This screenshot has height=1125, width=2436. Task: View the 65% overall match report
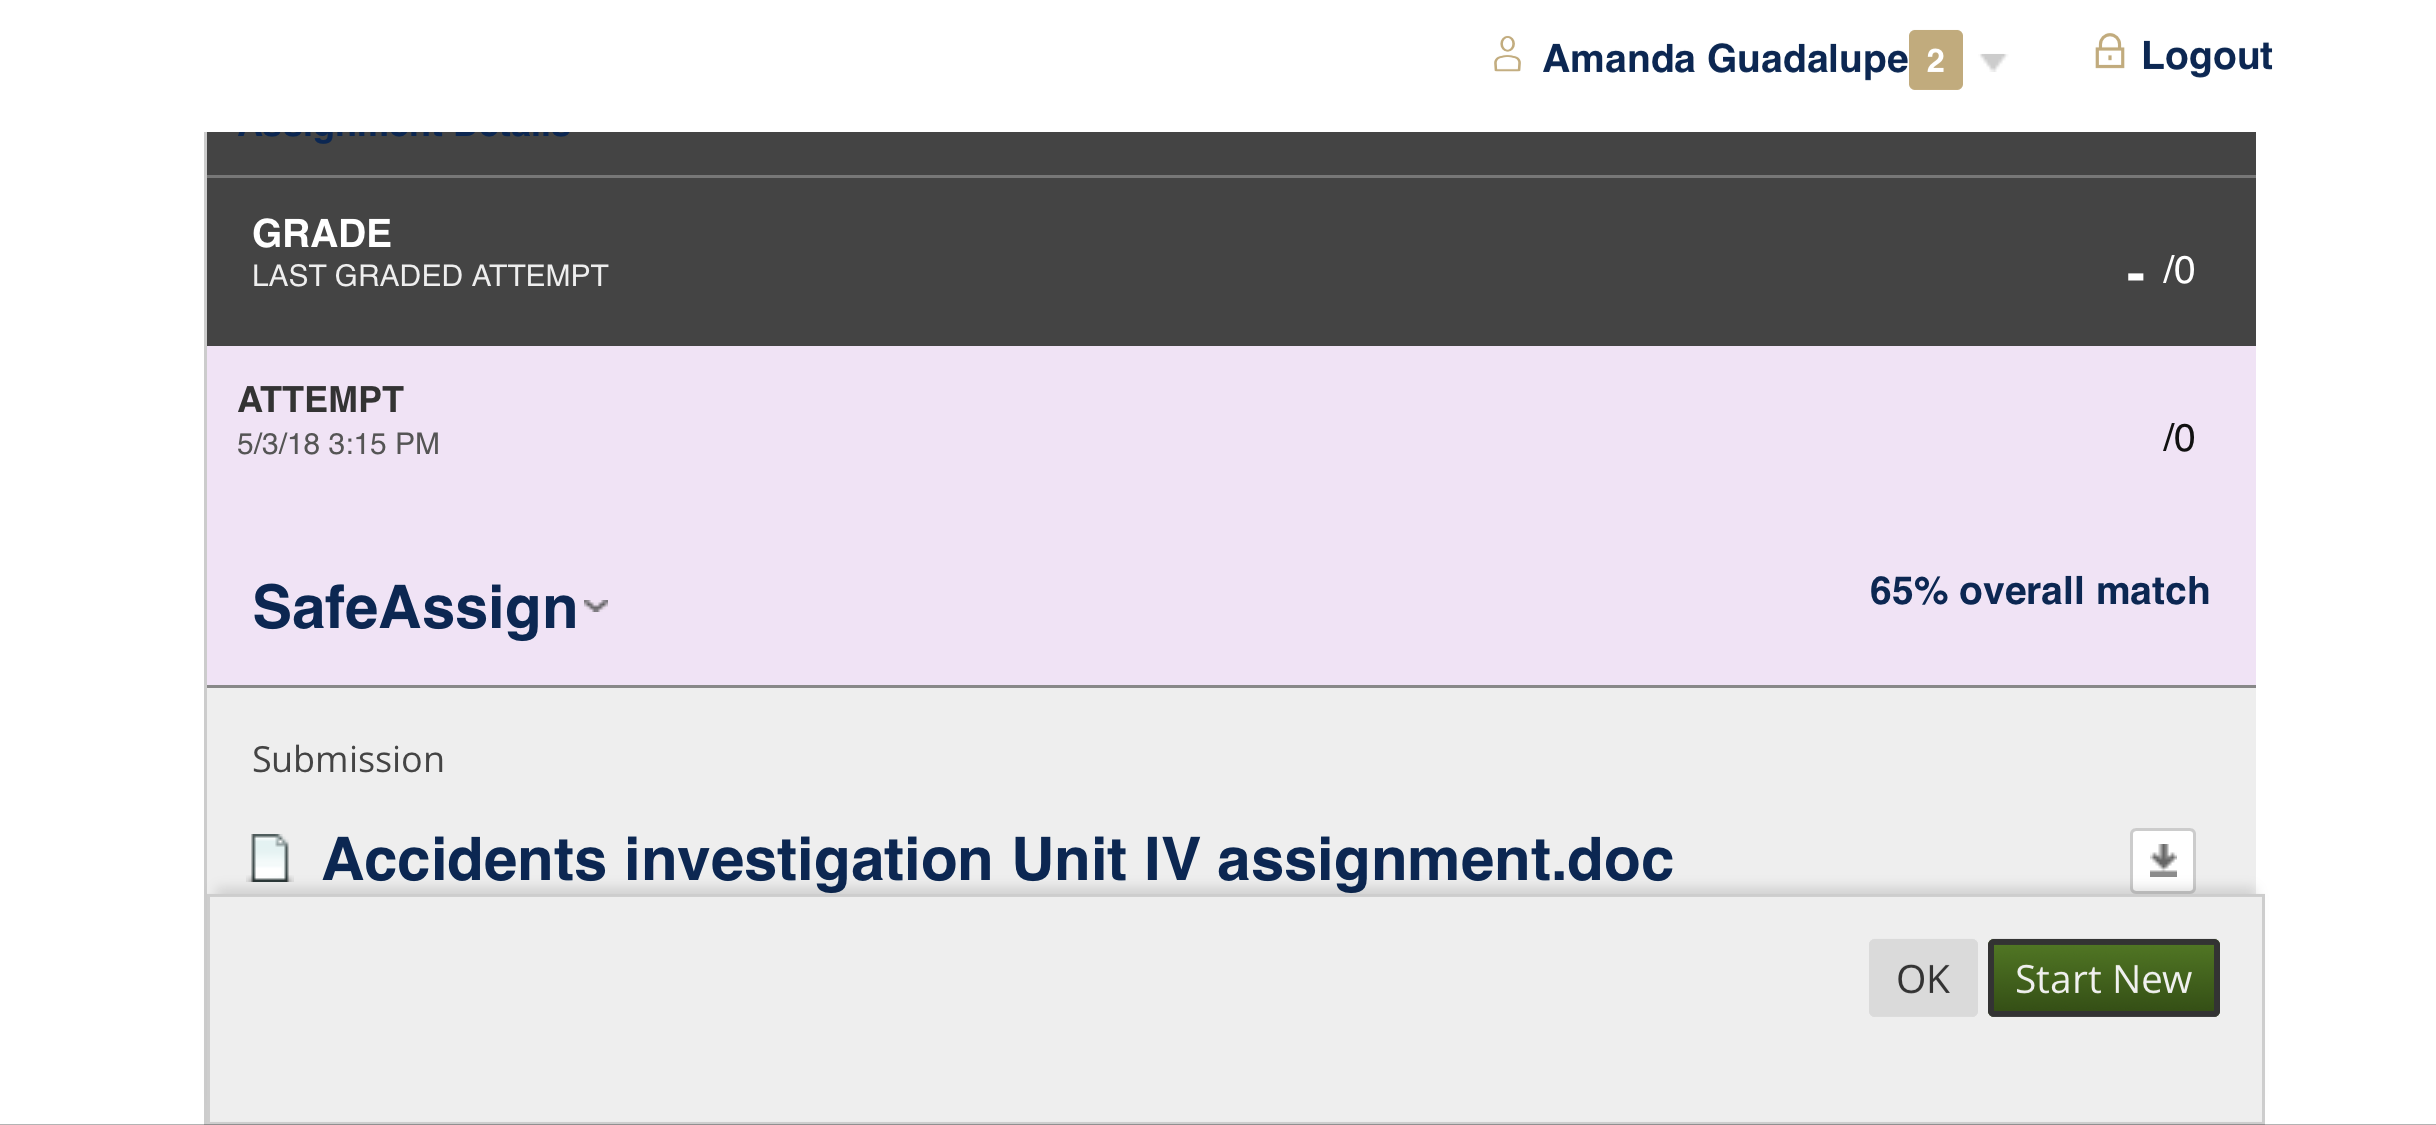[2039, 591]
